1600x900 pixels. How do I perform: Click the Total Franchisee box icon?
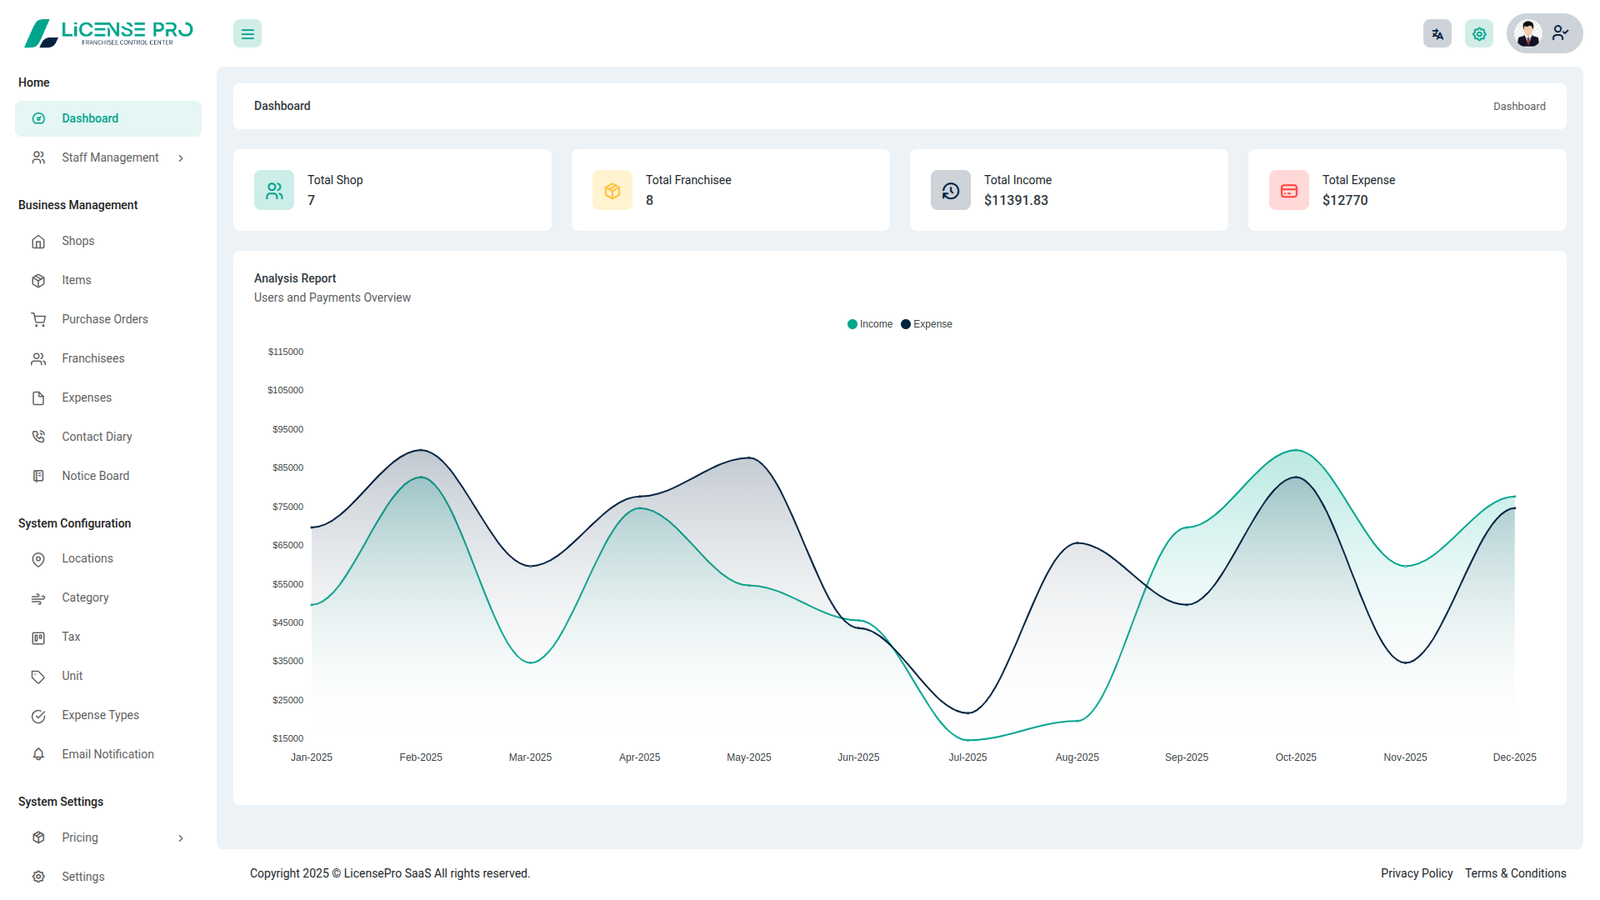pyautogui.click(x=612, y=190)
